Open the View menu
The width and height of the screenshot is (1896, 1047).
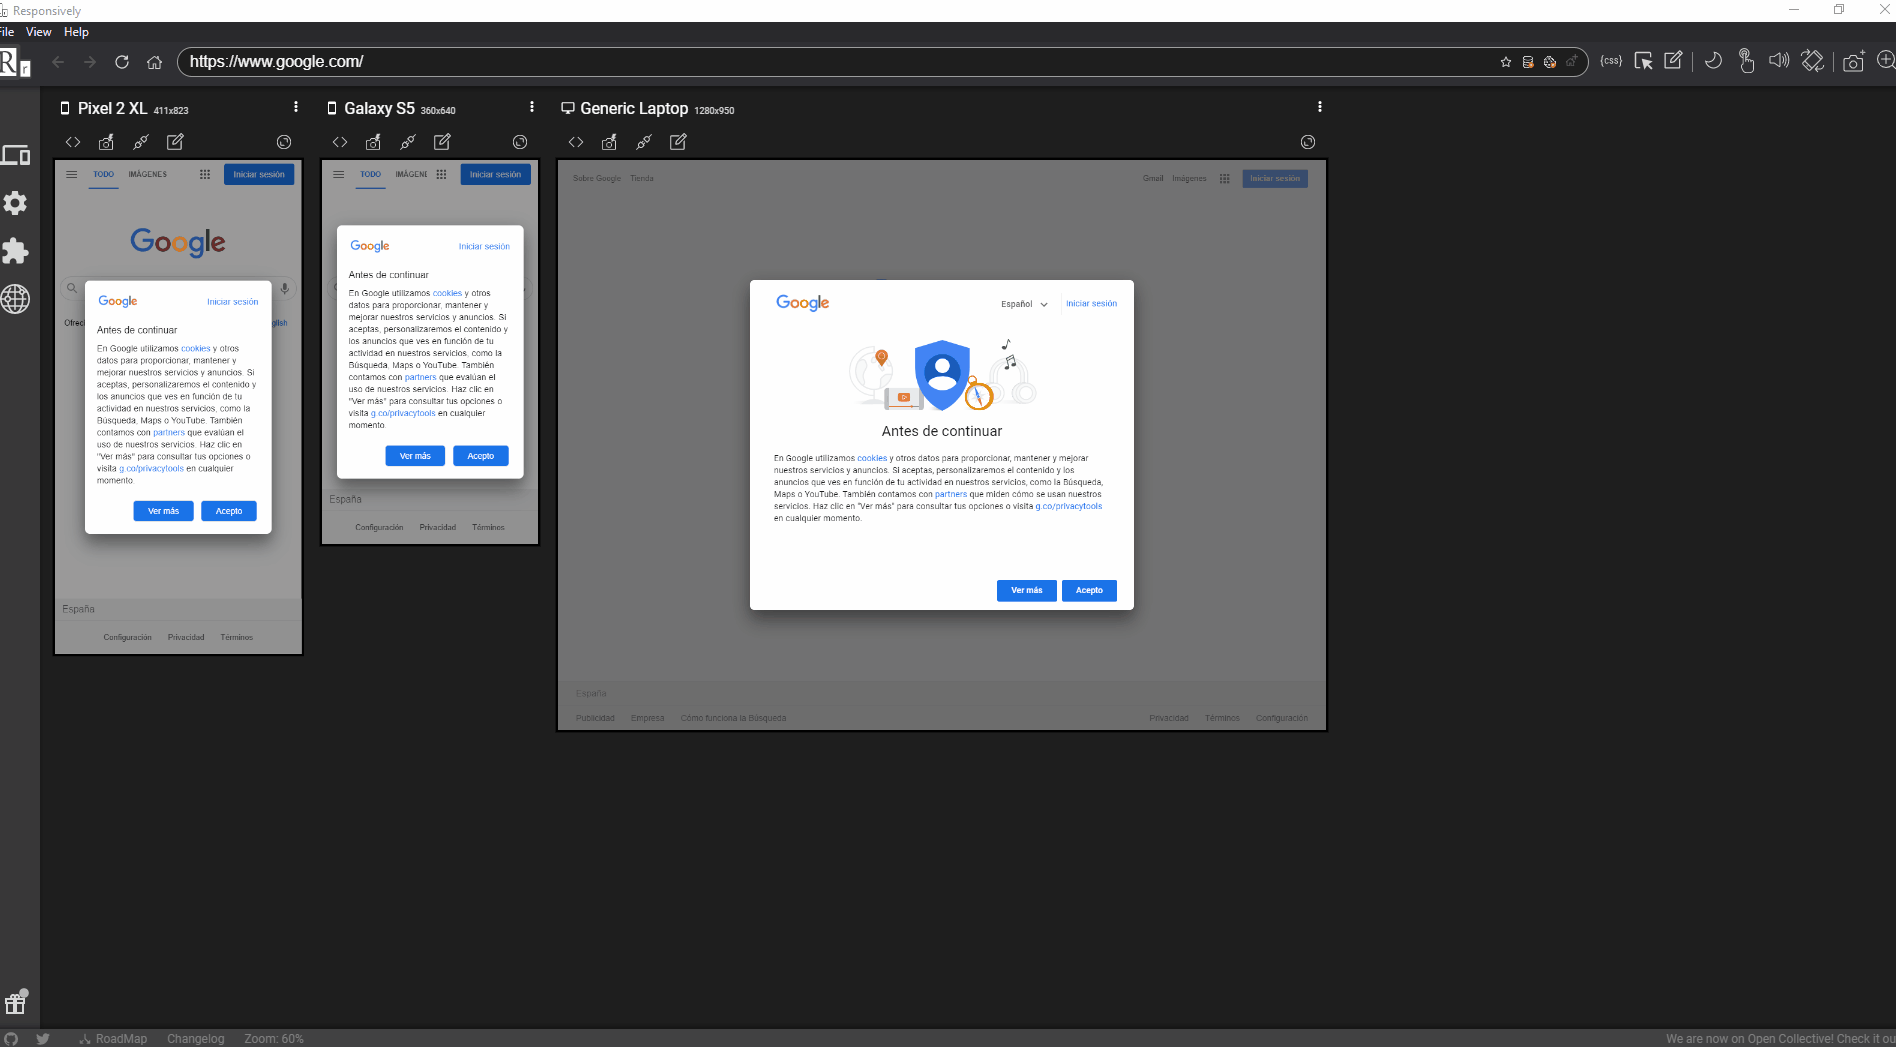pos(38,32)
